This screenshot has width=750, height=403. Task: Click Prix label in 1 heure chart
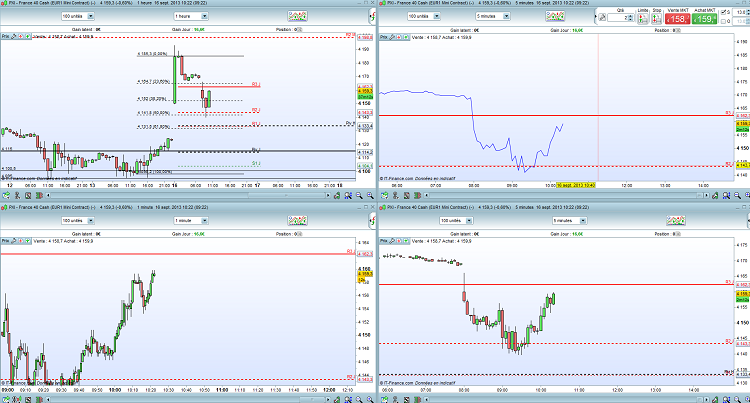tap(5, 36)
